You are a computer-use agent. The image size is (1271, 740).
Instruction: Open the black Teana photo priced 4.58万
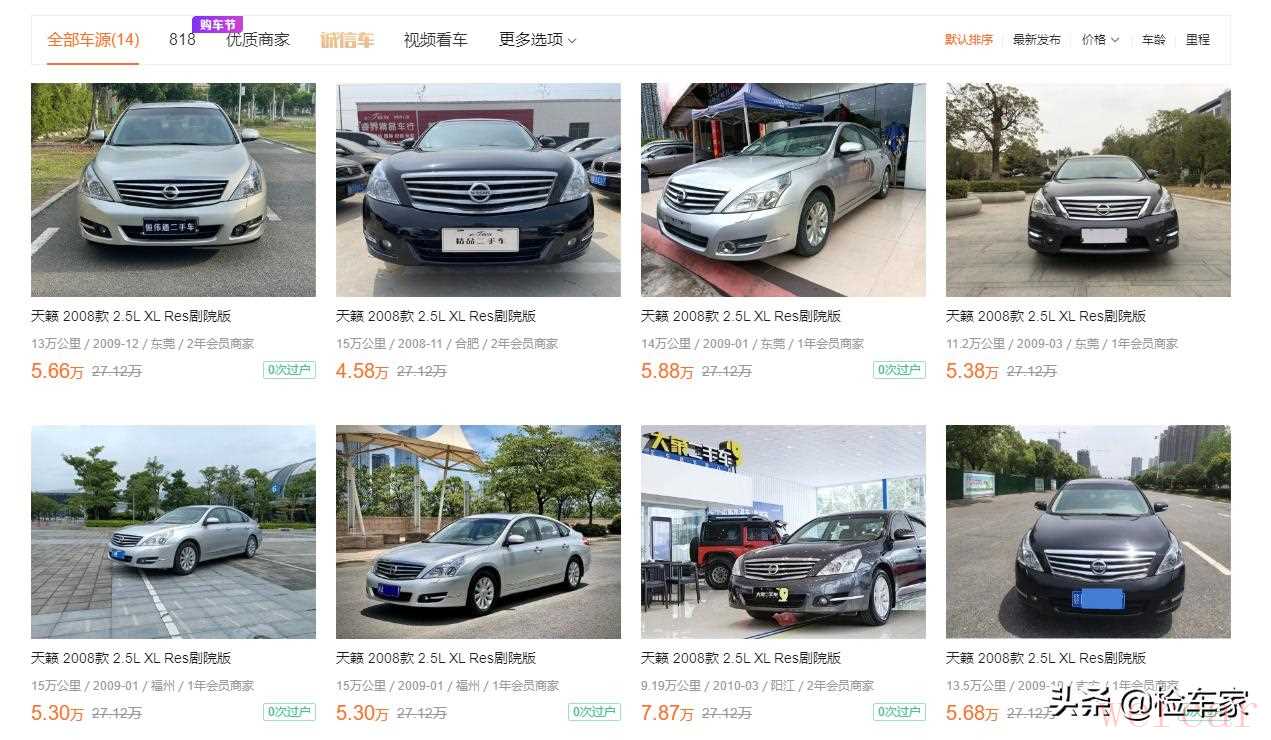pyautogui.click(x=478, y=190)
